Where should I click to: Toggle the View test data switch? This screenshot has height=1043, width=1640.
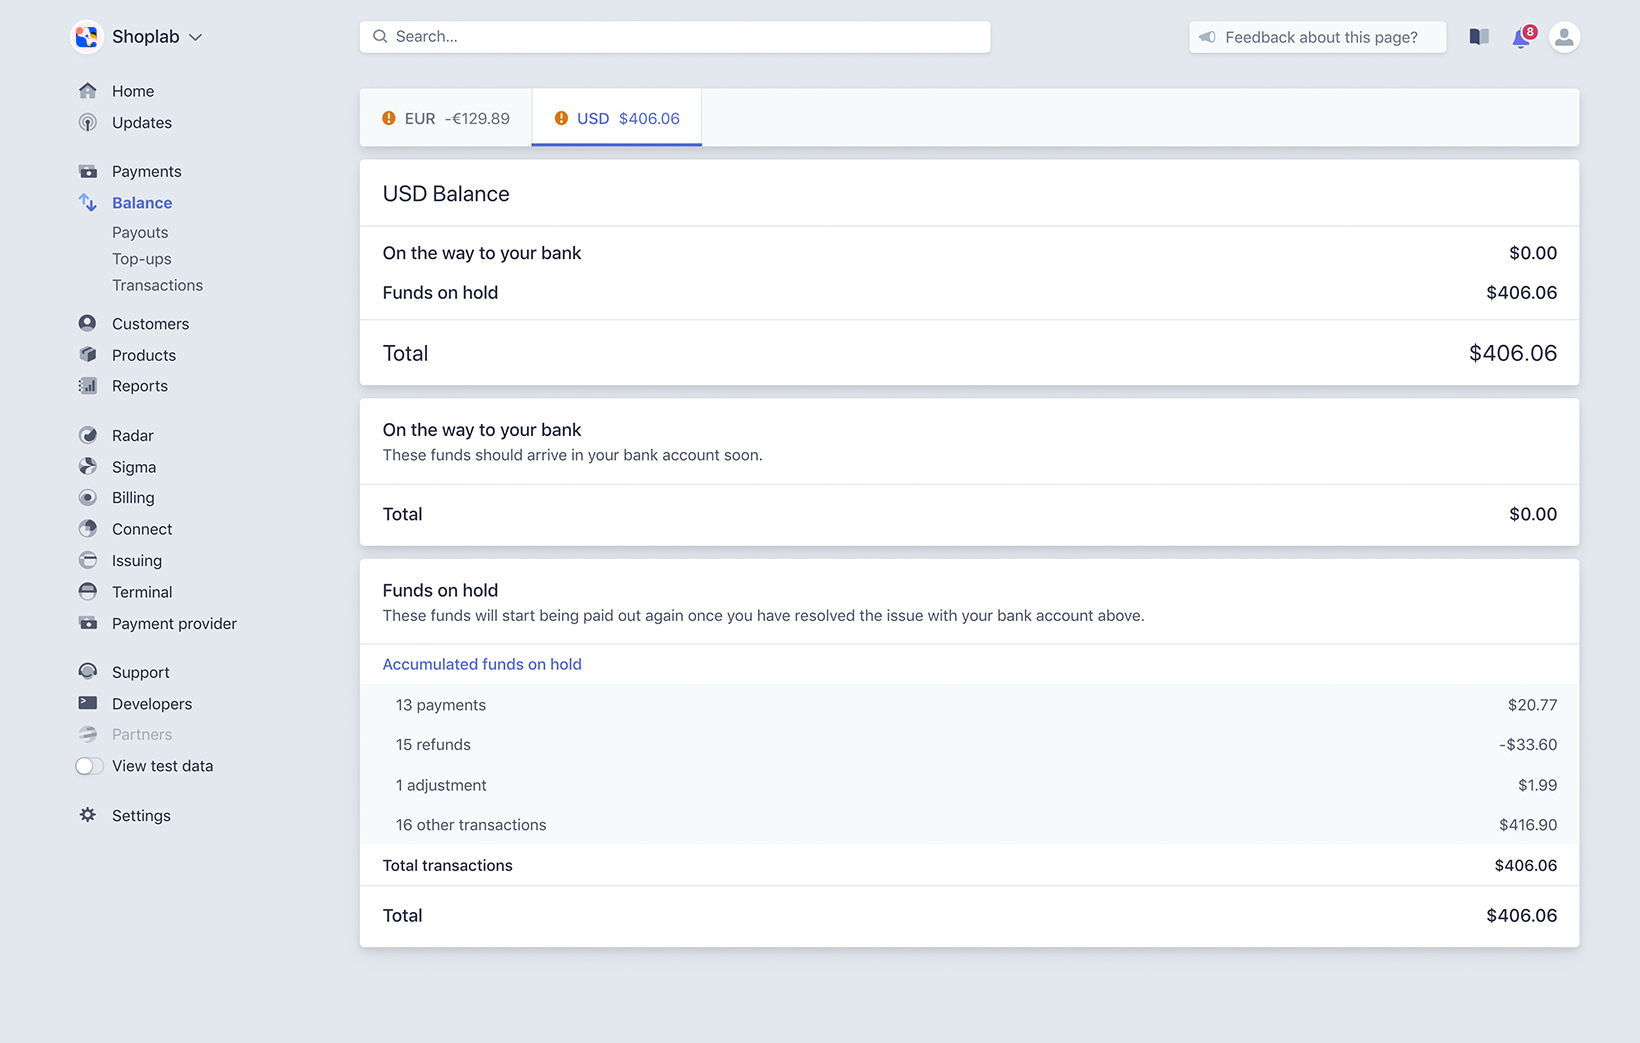coord(89,766)
